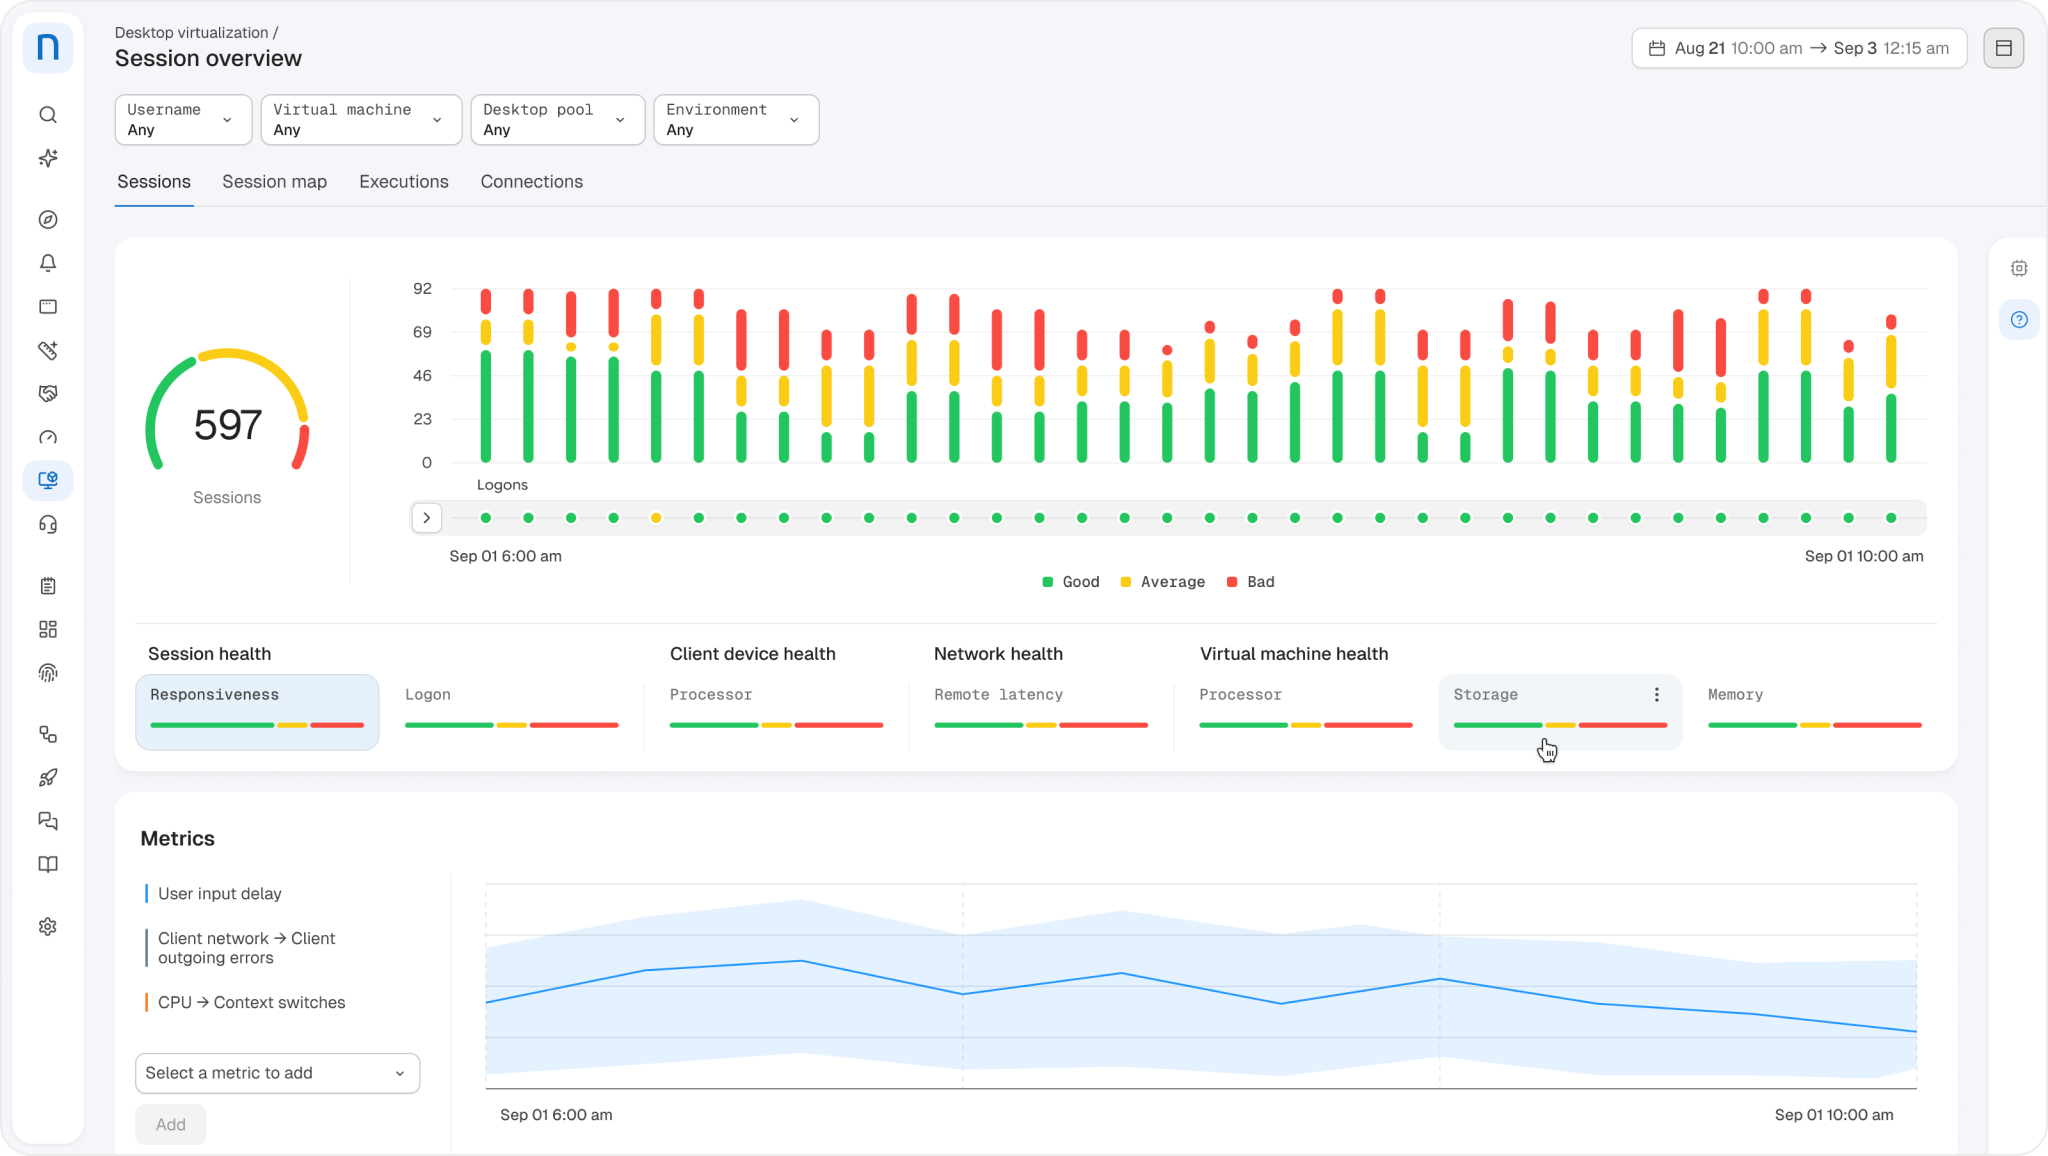Select the desktop virtualization monitor icon
This screenshot has height=1156, width=2048.
tap(48, 481)
